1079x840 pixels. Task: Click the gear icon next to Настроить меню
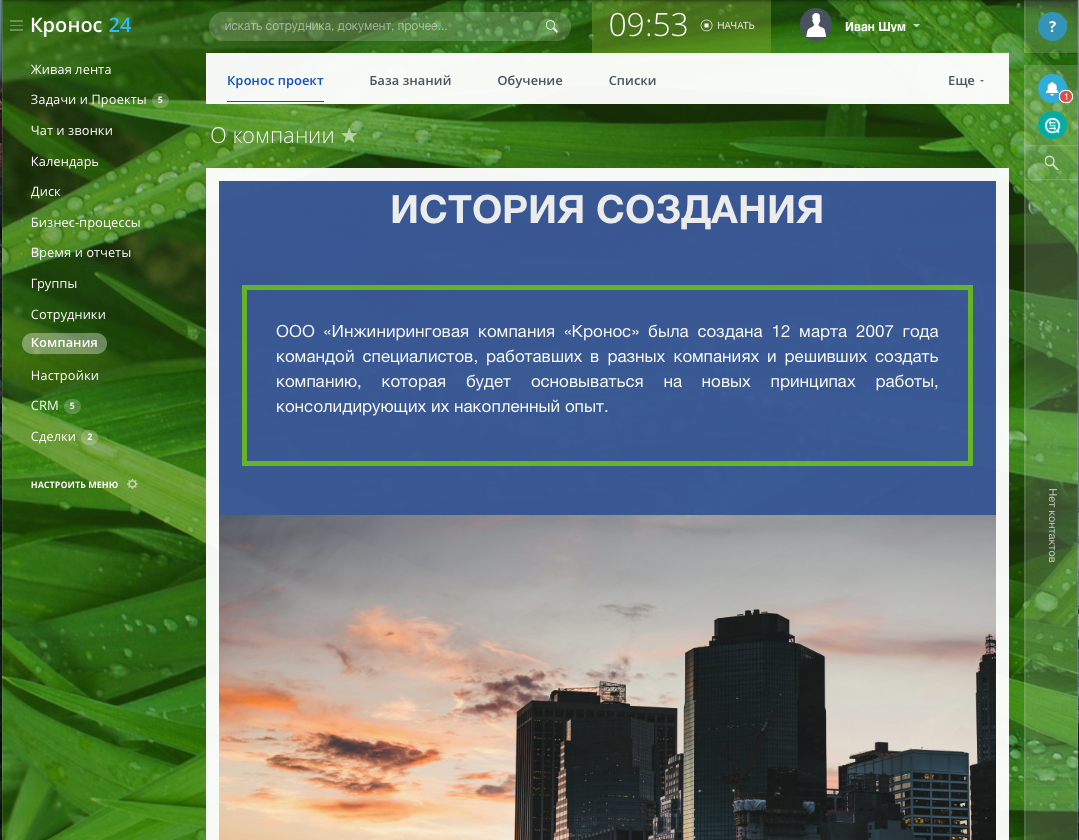(x=132, y=484)
